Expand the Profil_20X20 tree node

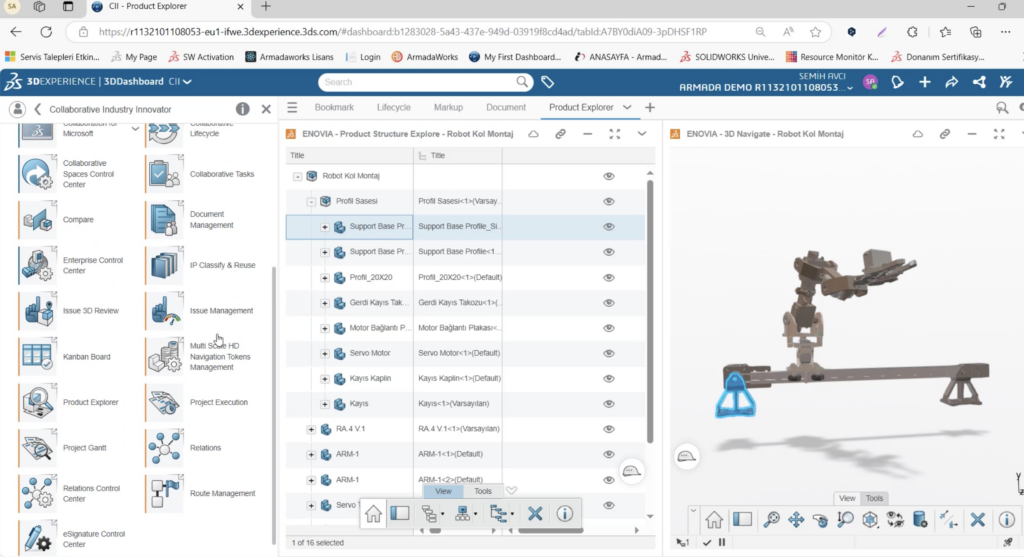click(x=325, y=278)
